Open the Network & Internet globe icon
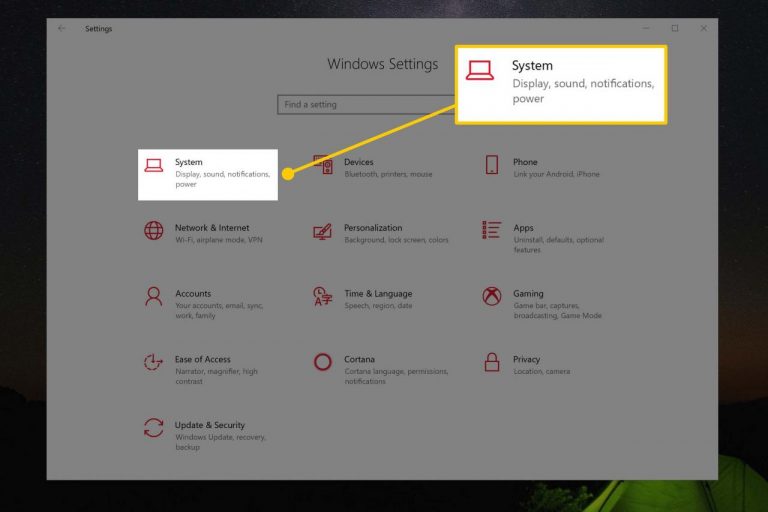Image resolution: width=768 pixels, height=512 pixels. (154, 230)
